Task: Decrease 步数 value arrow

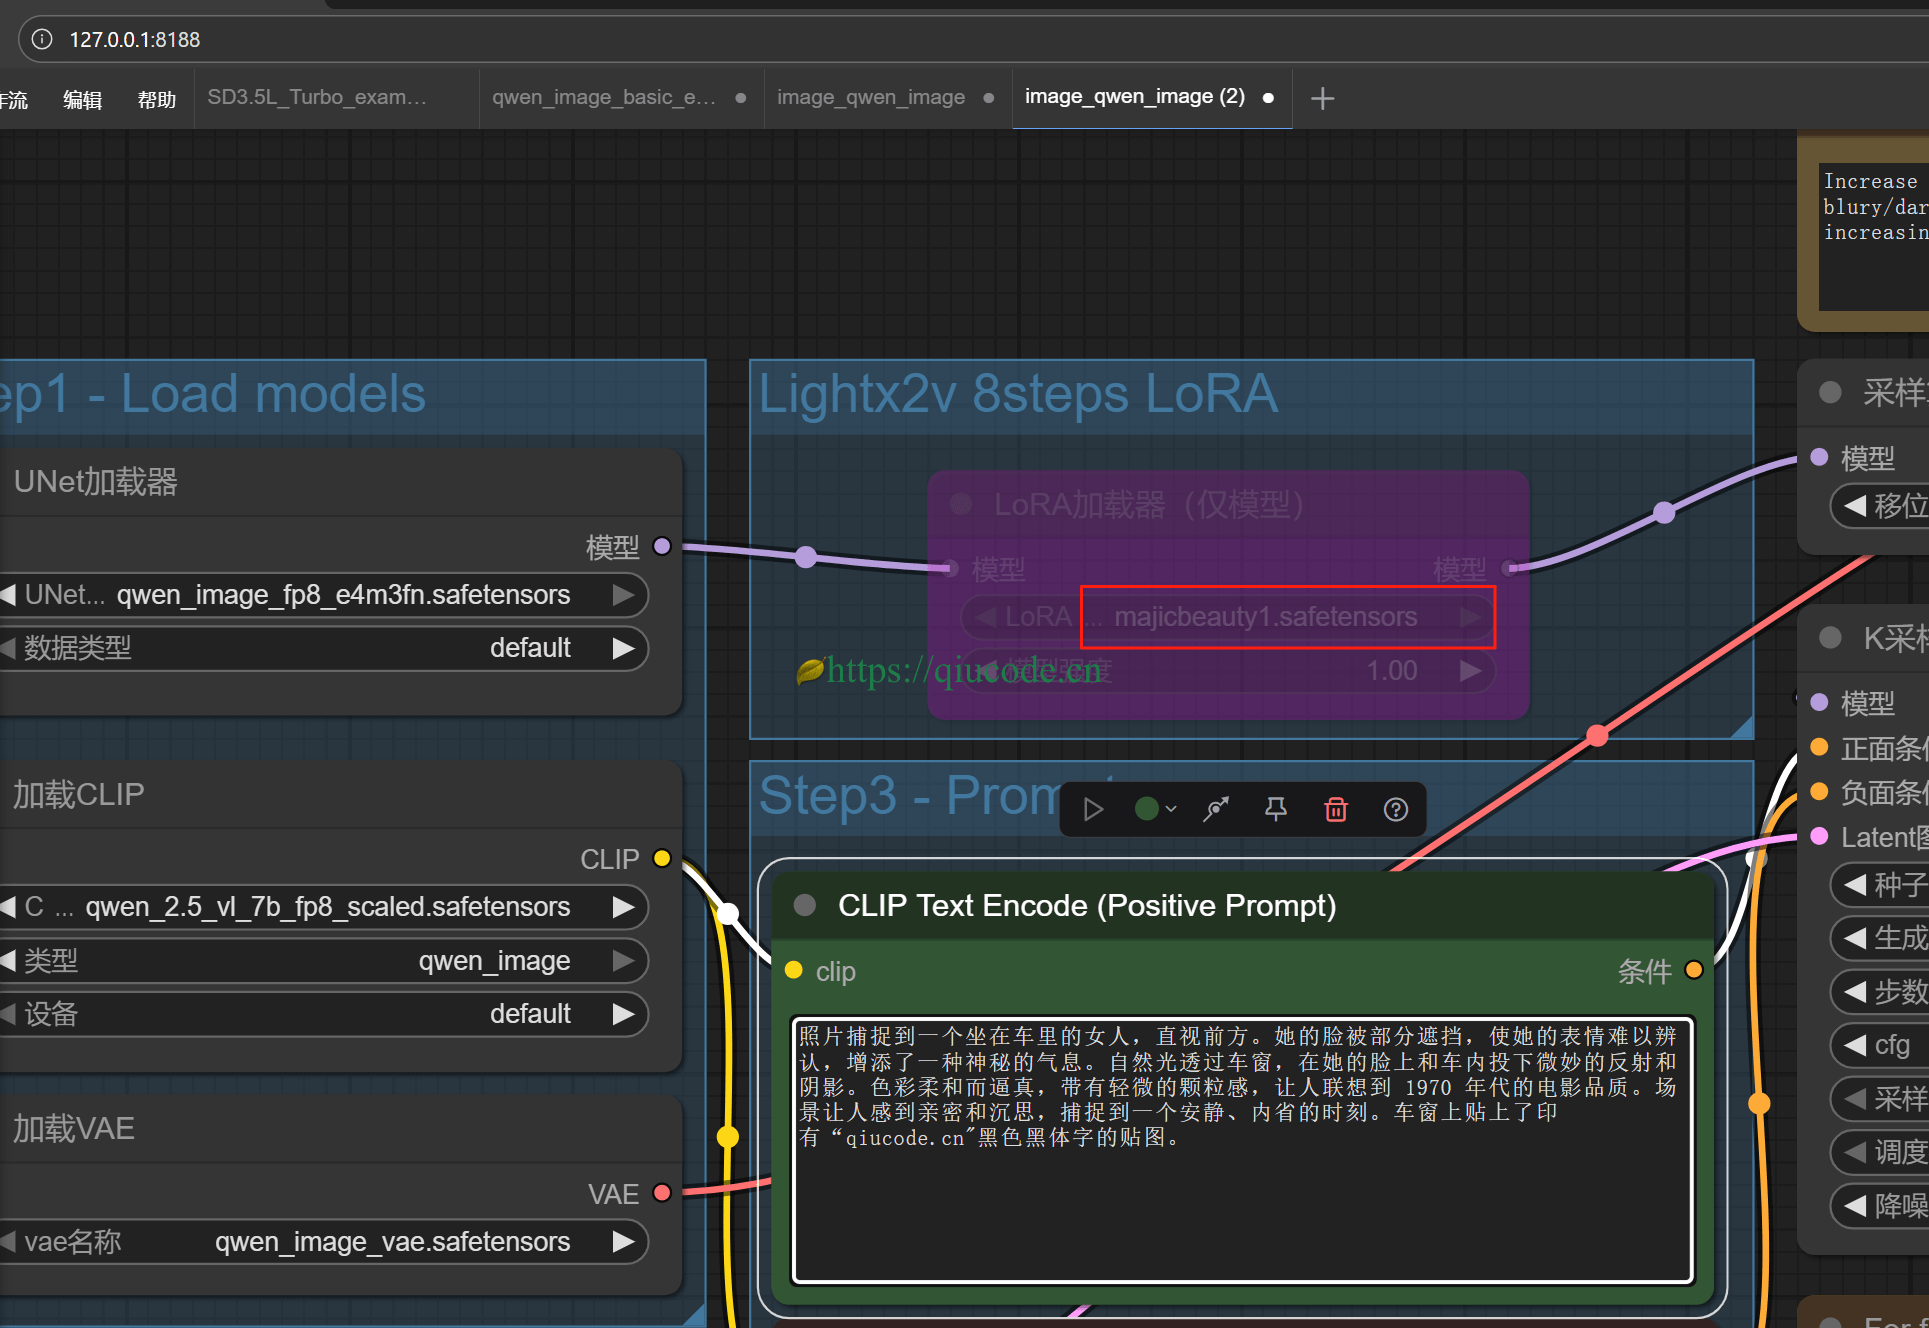Action: 1855,991
